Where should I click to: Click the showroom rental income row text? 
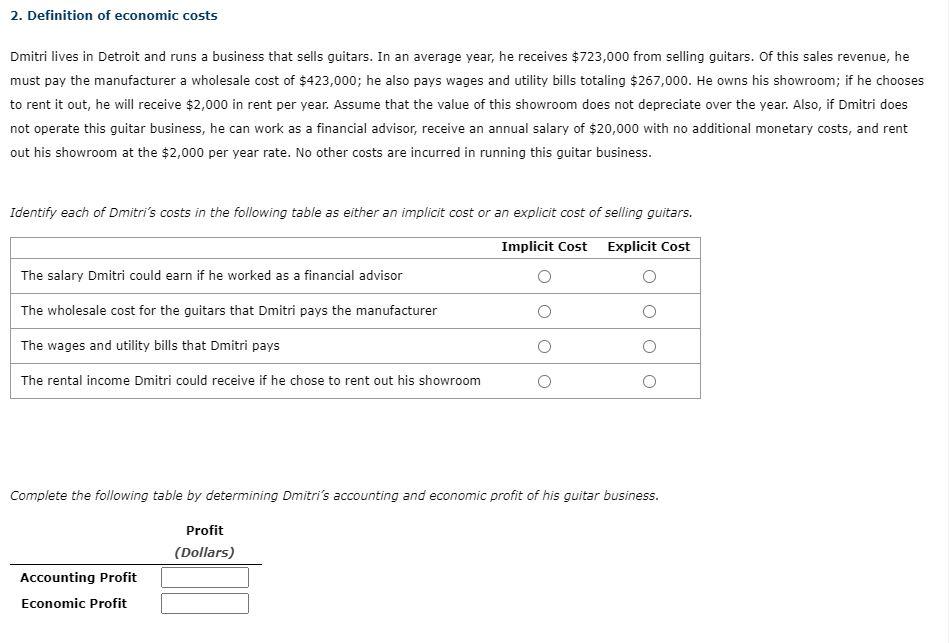coord(251,381)
